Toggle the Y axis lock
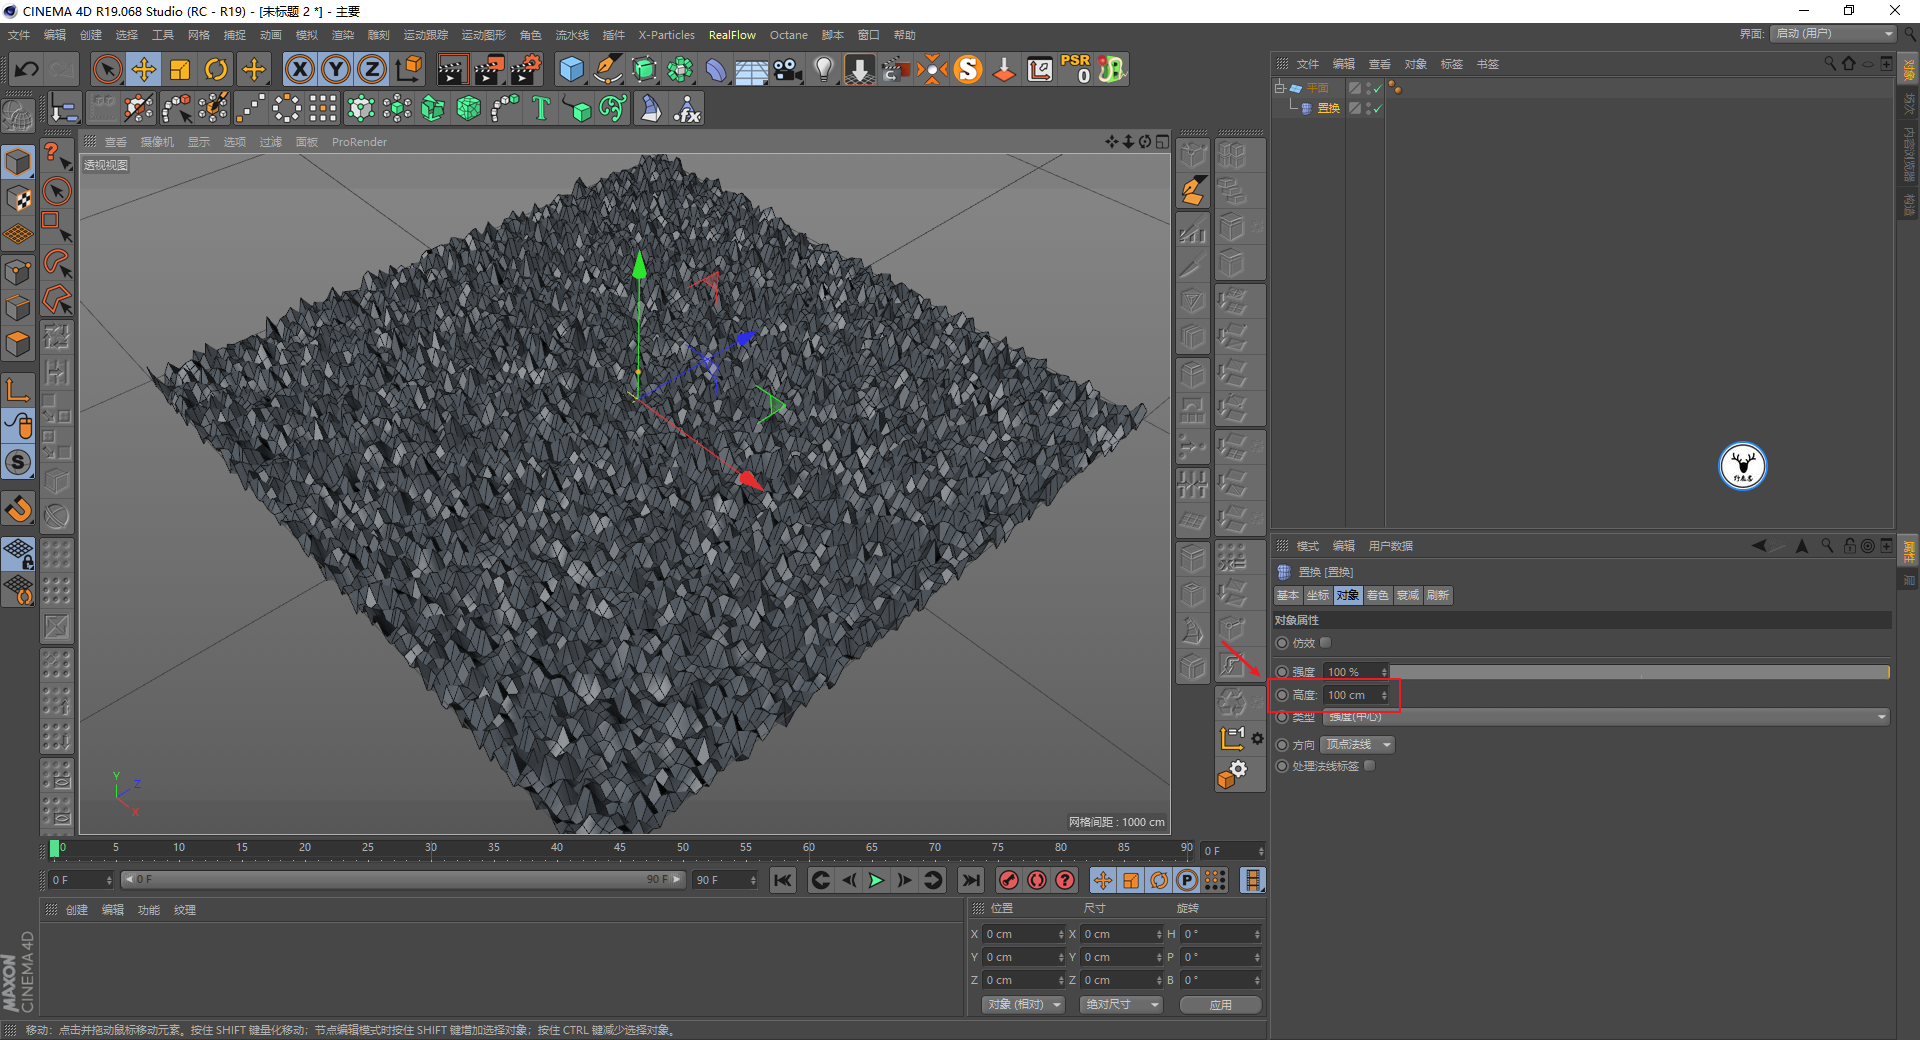Screen dimensions: 1920x1040 (x=336, y=69)
